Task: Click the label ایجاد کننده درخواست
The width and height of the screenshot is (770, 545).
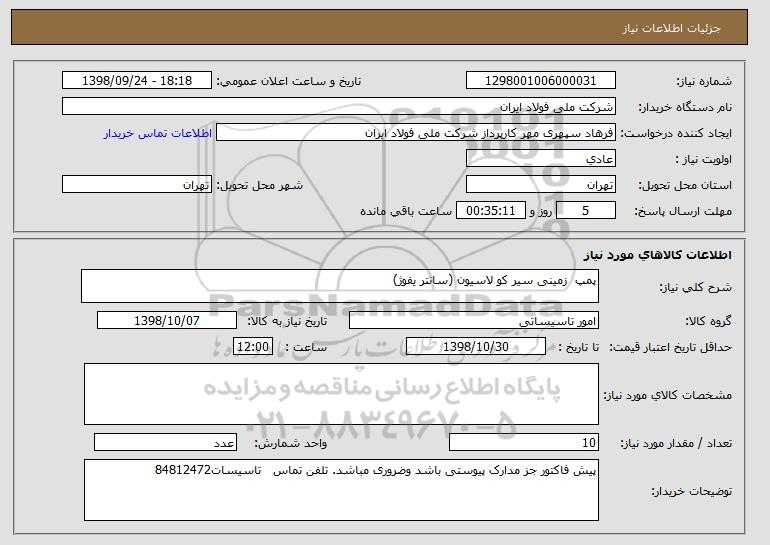Action: [676, 133]
